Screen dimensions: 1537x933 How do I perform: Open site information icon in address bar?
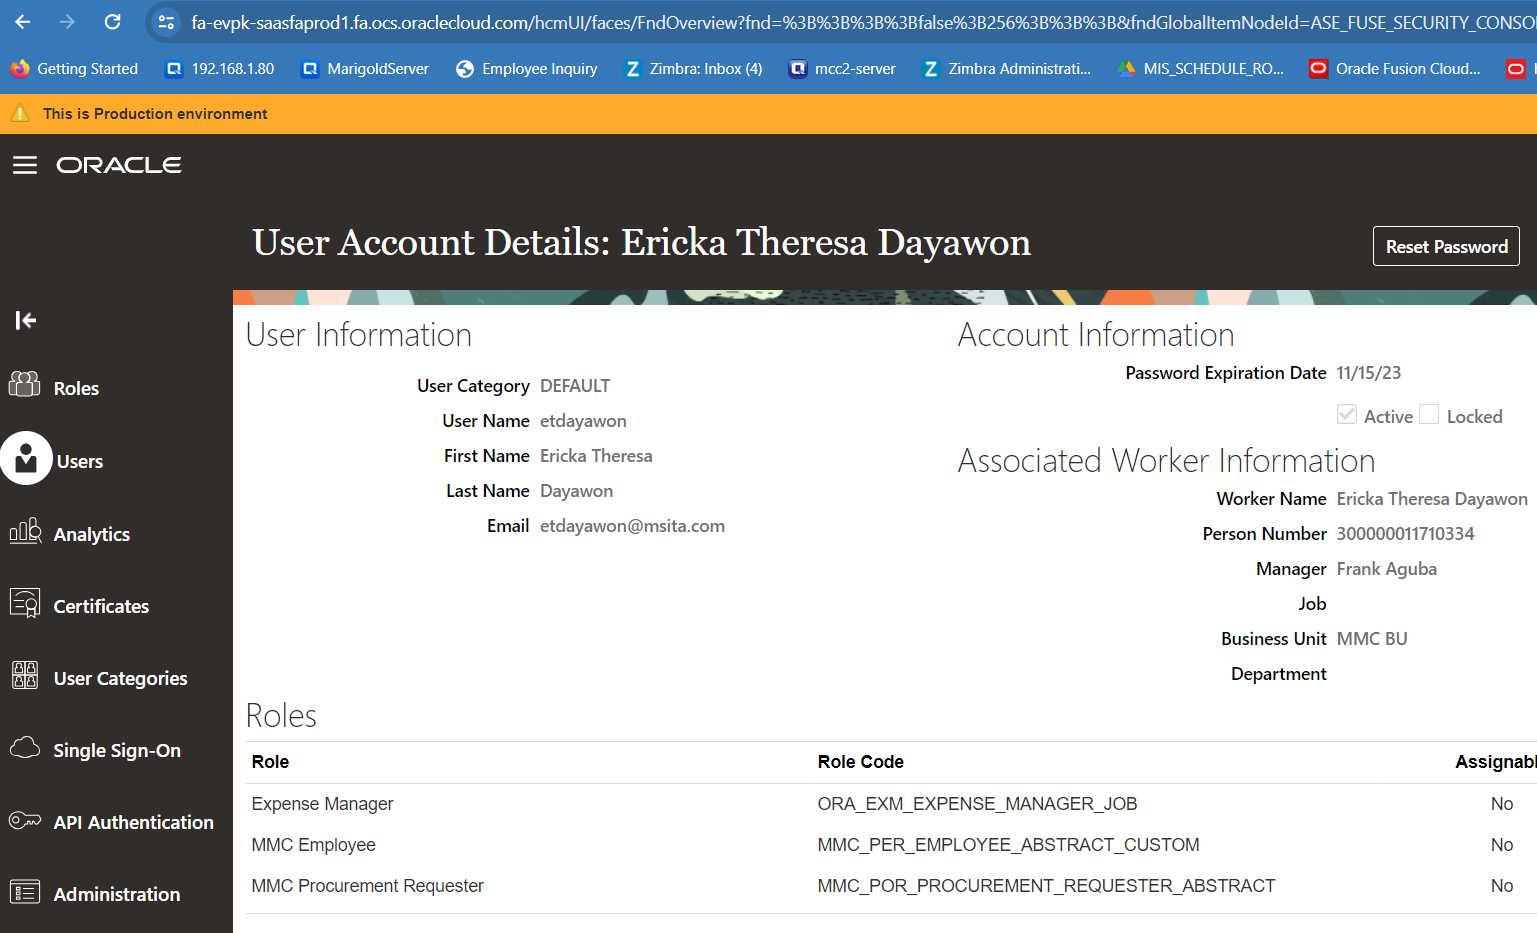click(166, 22)
